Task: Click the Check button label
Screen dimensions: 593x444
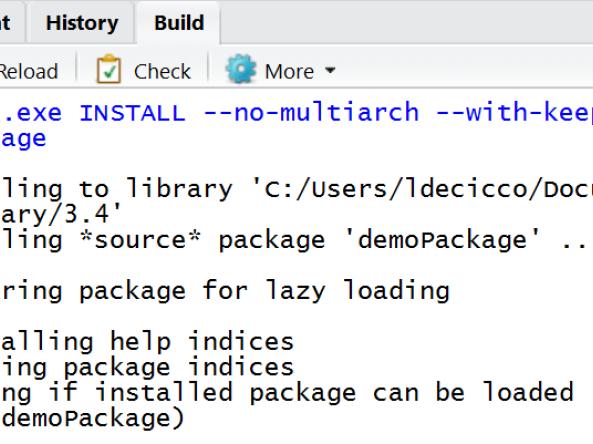Action: tap(162, 71)
